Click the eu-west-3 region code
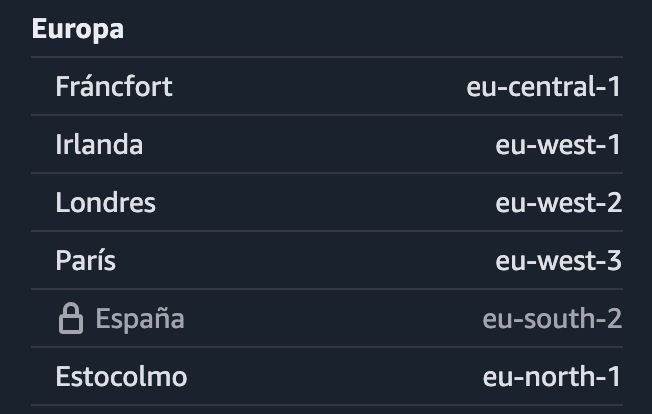This screenshot has height=414, width=652. [x=558, y=261]
